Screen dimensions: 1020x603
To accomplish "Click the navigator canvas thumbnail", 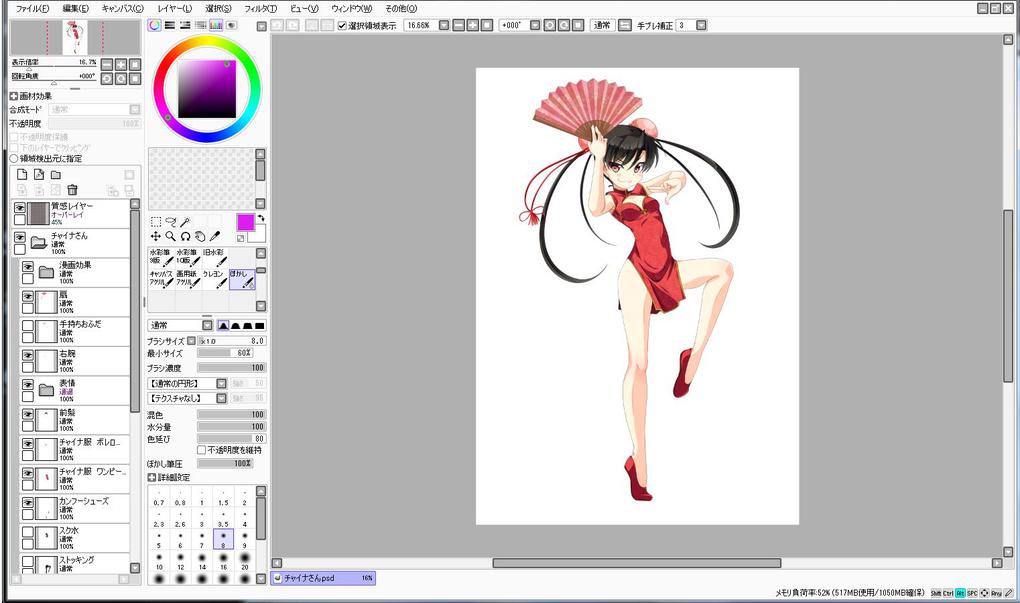I will 75,38.
